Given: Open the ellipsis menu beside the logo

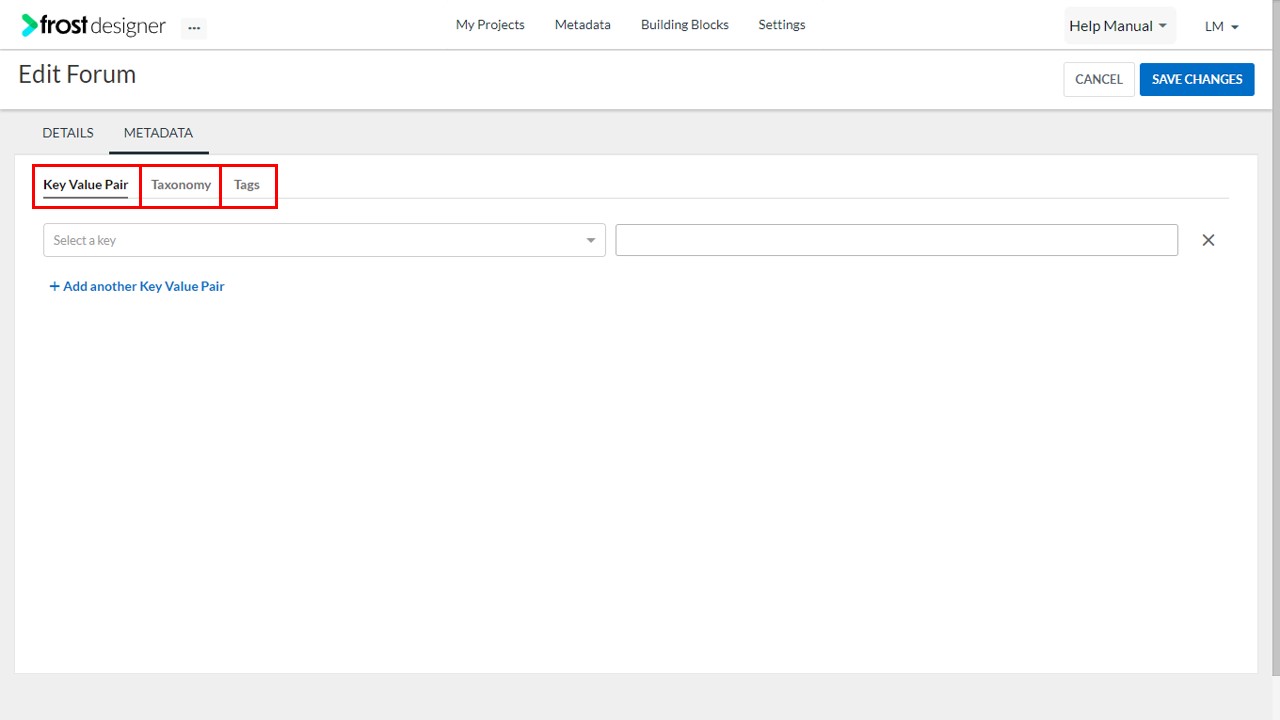Looking at the screenshot, I should pos(194,28).
